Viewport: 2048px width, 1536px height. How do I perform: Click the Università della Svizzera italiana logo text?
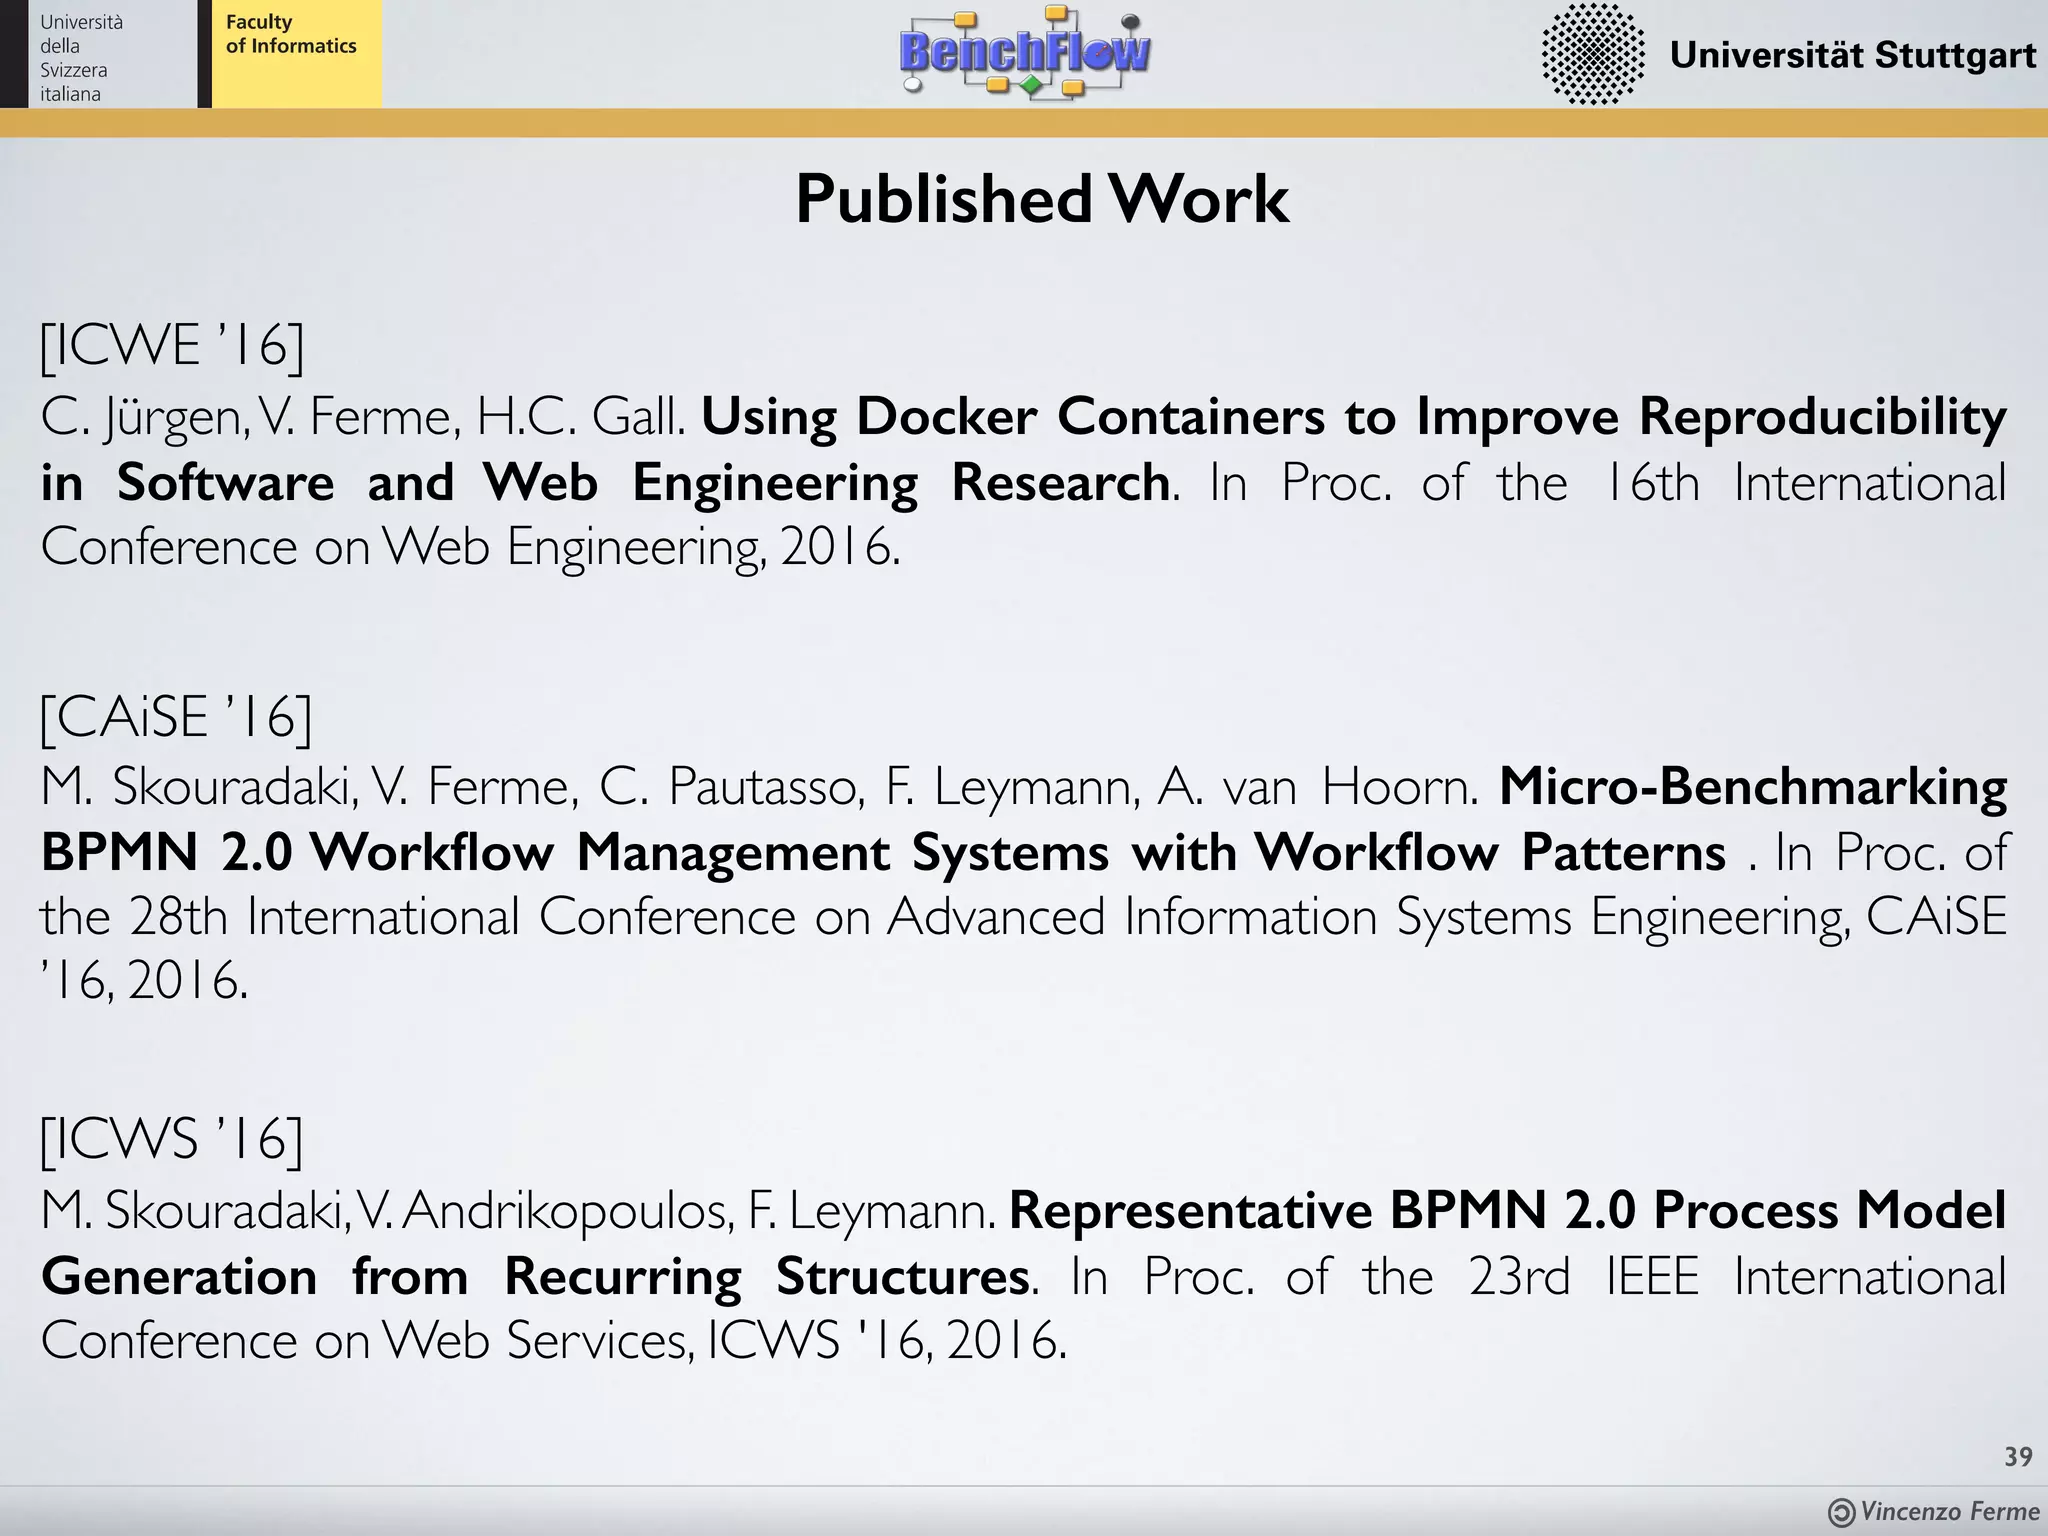coord(81,58)
